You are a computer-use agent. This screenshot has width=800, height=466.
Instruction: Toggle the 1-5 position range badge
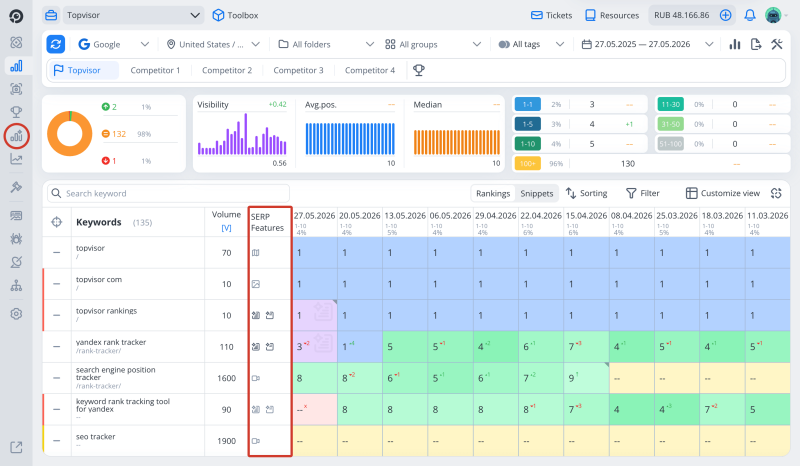coord(528,124)
